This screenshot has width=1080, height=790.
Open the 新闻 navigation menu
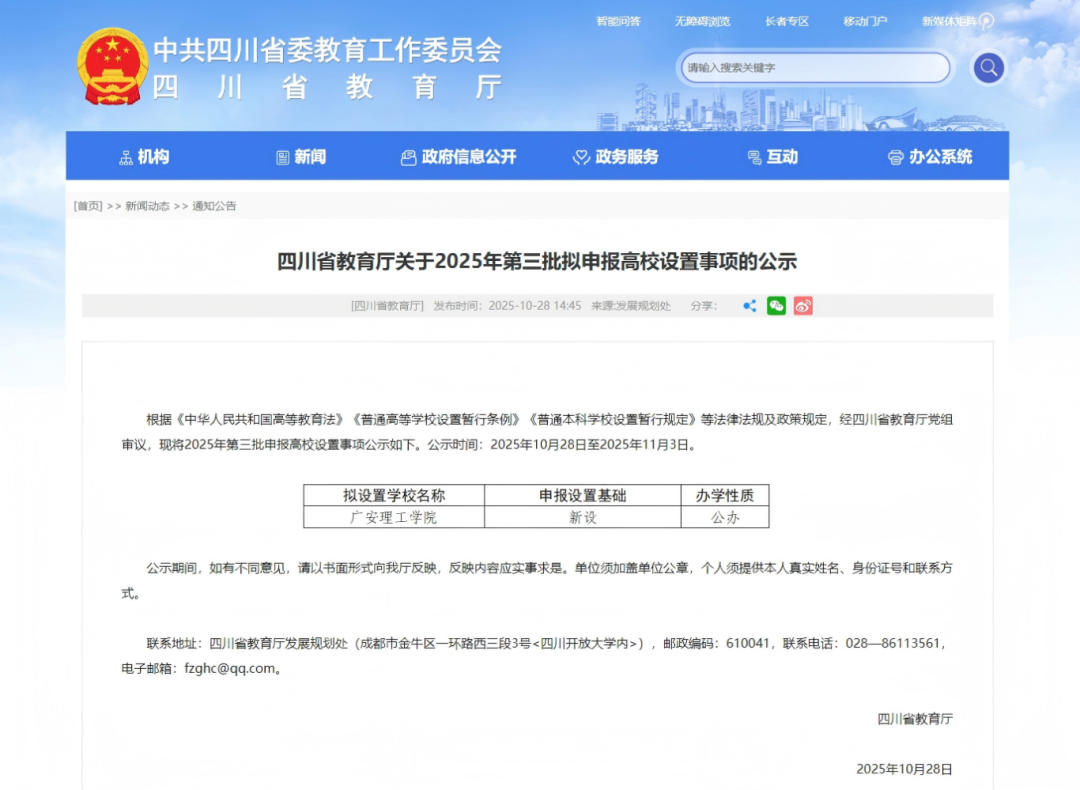coord(301,157)
